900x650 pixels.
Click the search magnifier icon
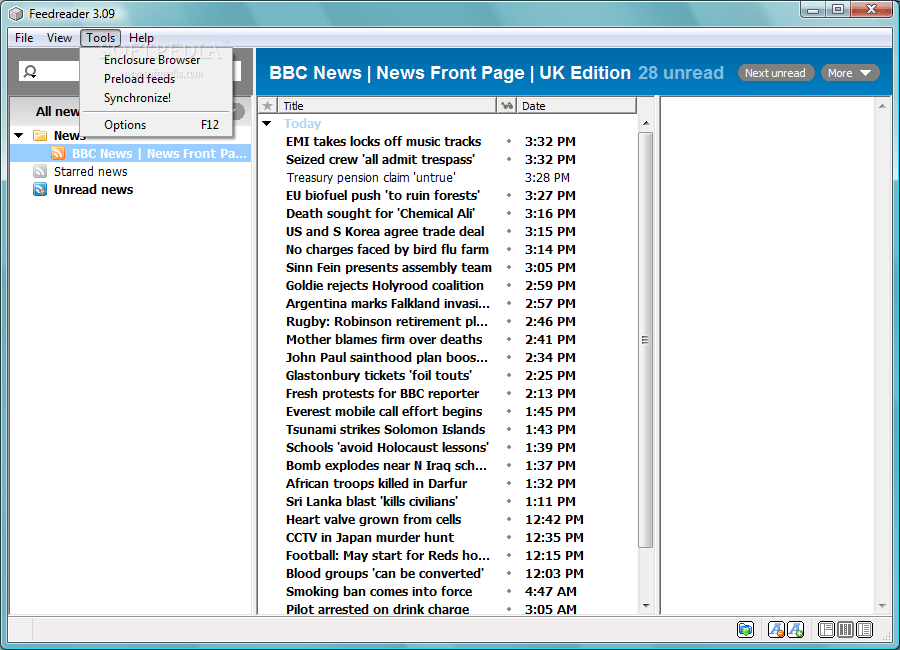click(30, 72)
